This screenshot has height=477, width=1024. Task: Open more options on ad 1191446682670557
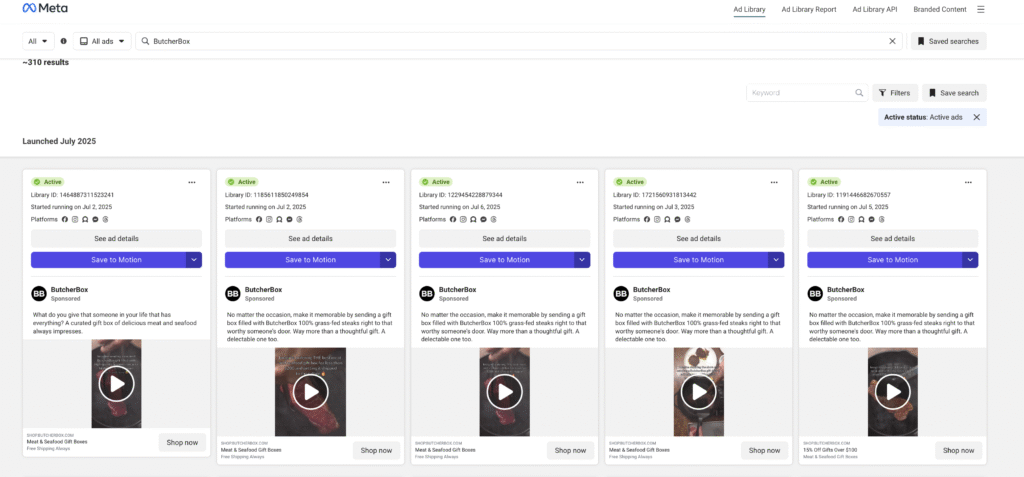coord(968,182)
